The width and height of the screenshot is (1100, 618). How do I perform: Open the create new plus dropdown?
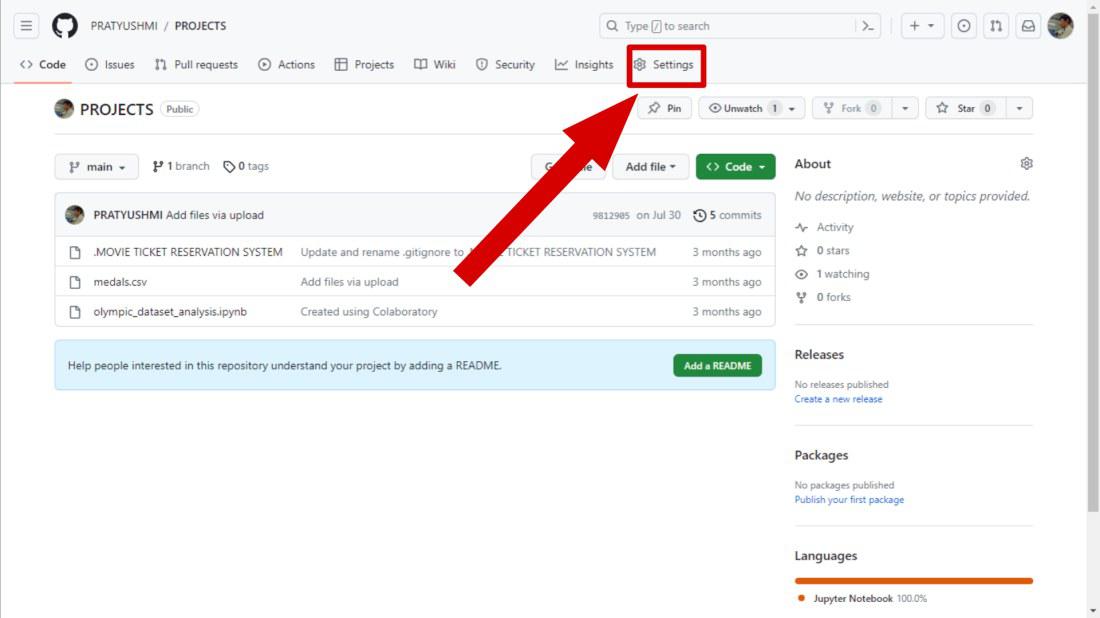[x=922, y=26]
